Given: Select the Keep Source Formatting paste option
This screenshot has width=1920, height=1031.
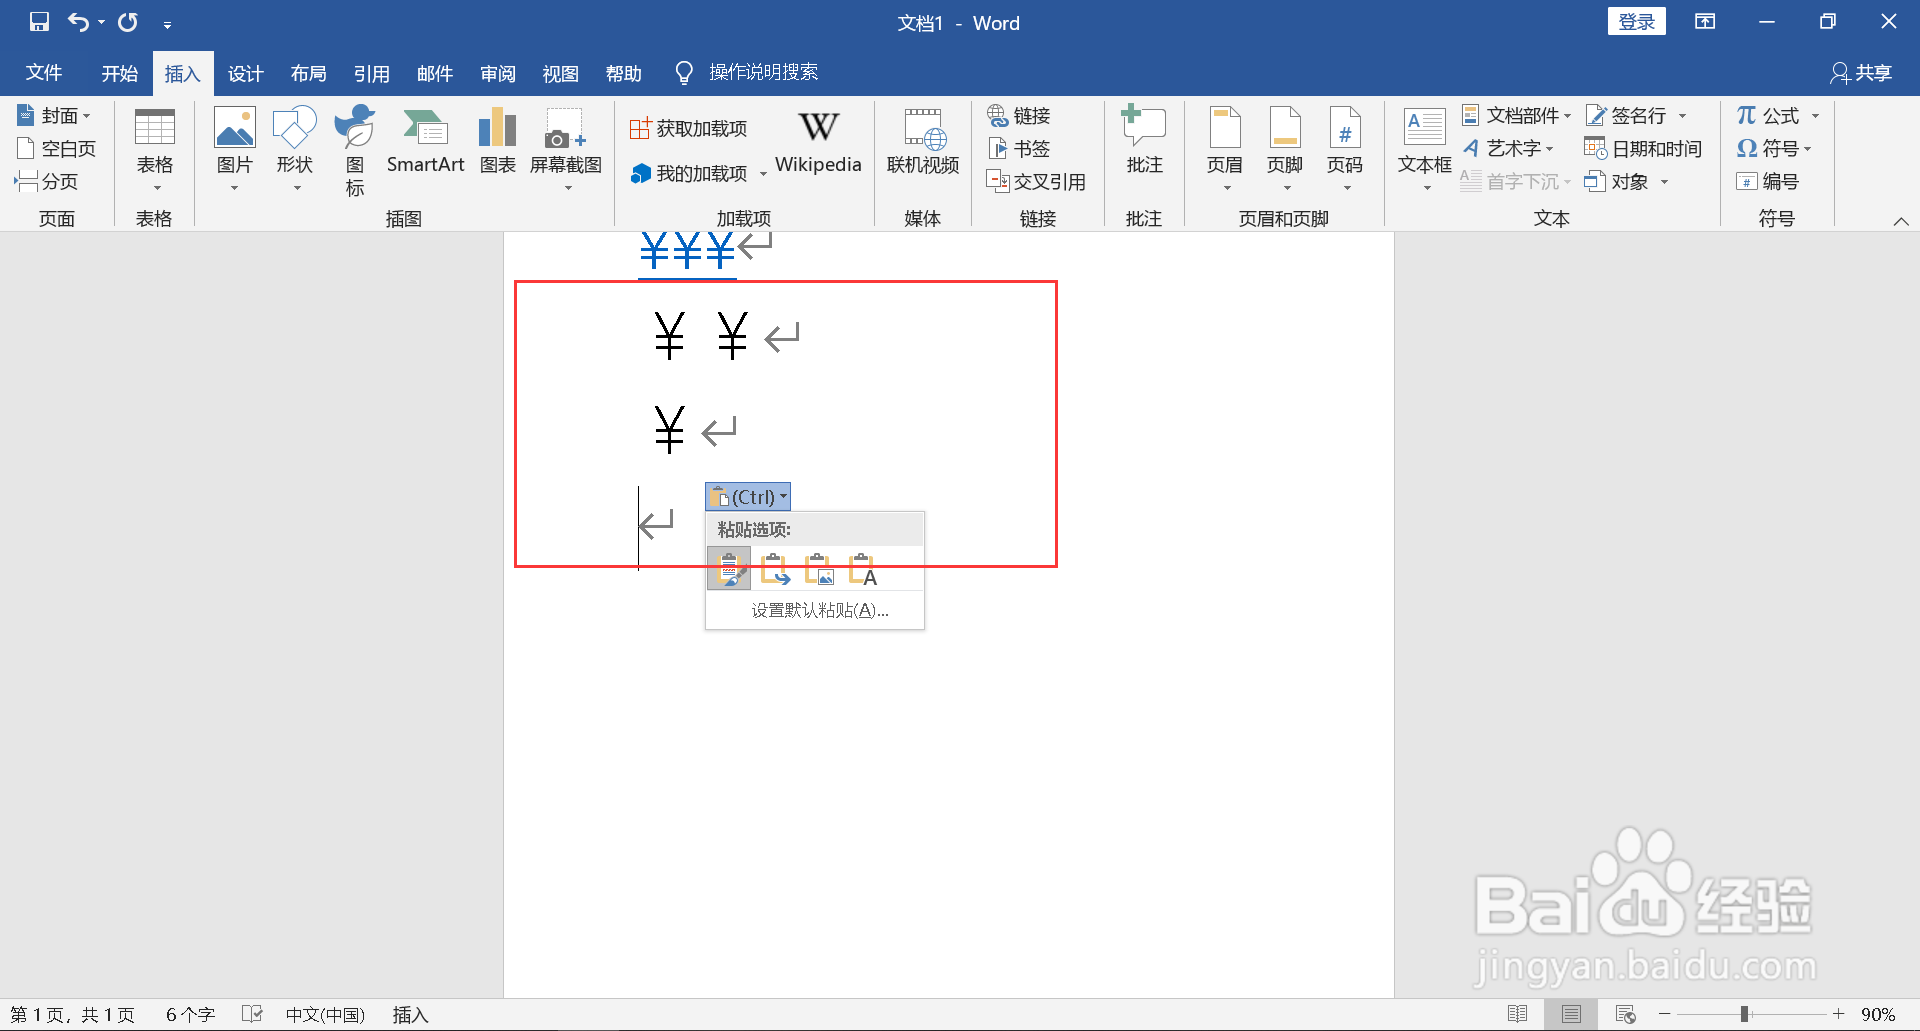Looking at the screenshot, I should pos(729,568).
